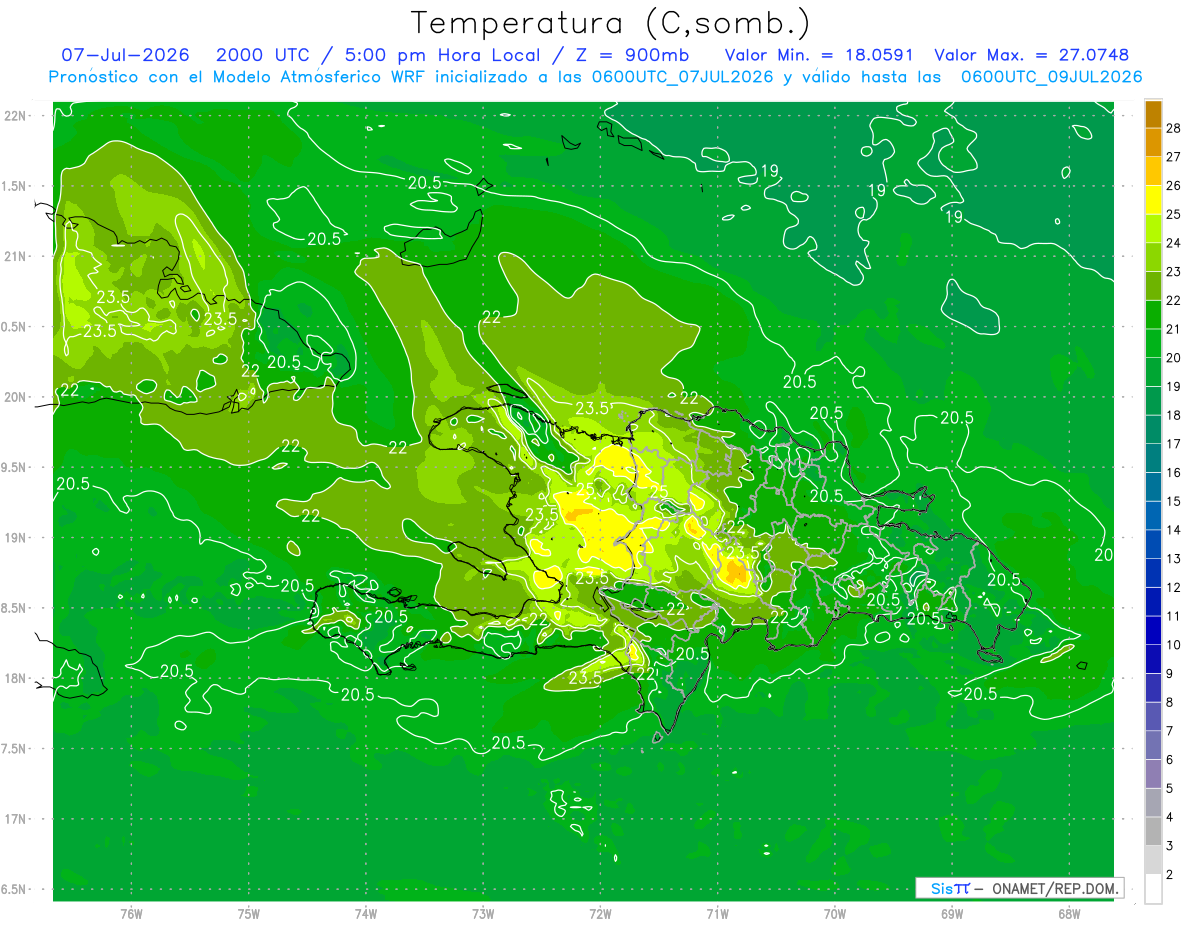Click the title "Temperatura (C,somb.)"
Screen dimensions: 1200x927
pyautogui.click(x=610, y=23)
